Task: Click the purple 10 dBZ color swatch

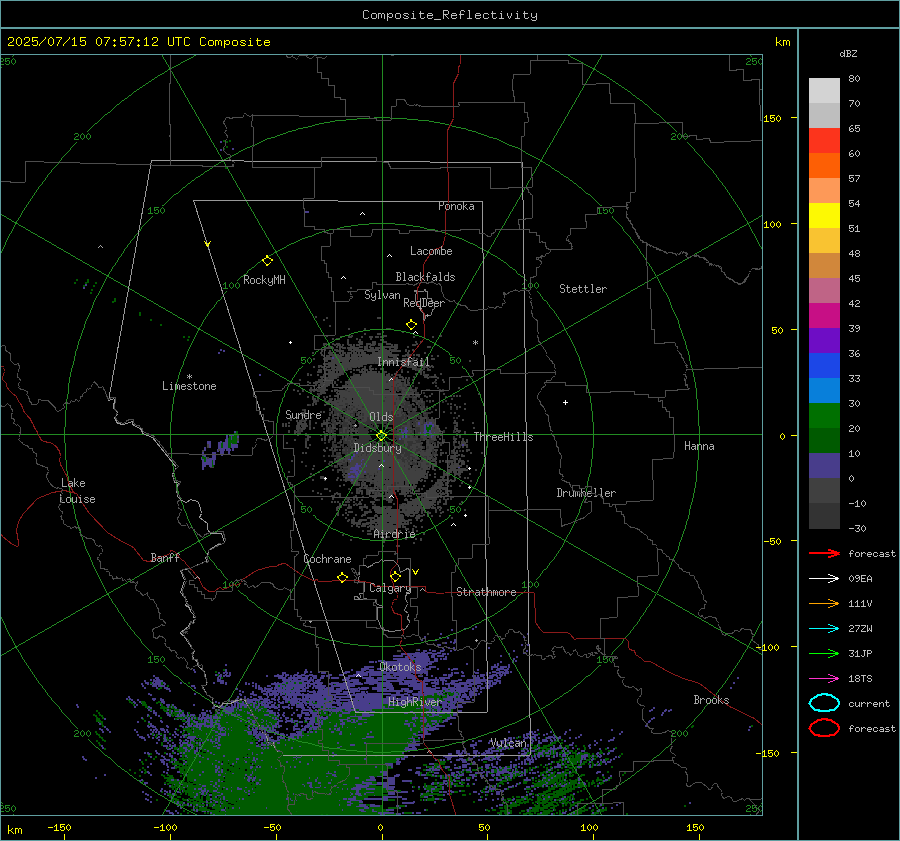Action: (824, 466)
